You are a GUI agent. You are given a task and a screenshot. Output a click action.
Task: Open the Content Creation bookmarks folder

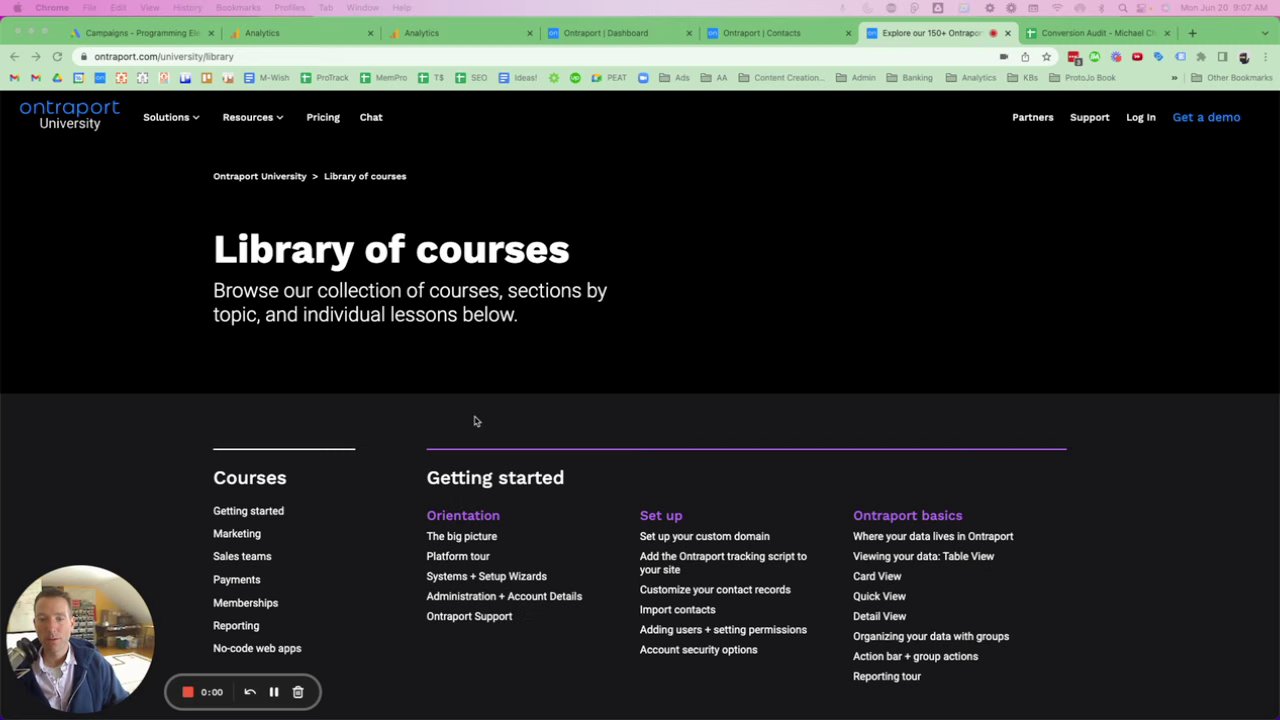click(x=782, y=78)
